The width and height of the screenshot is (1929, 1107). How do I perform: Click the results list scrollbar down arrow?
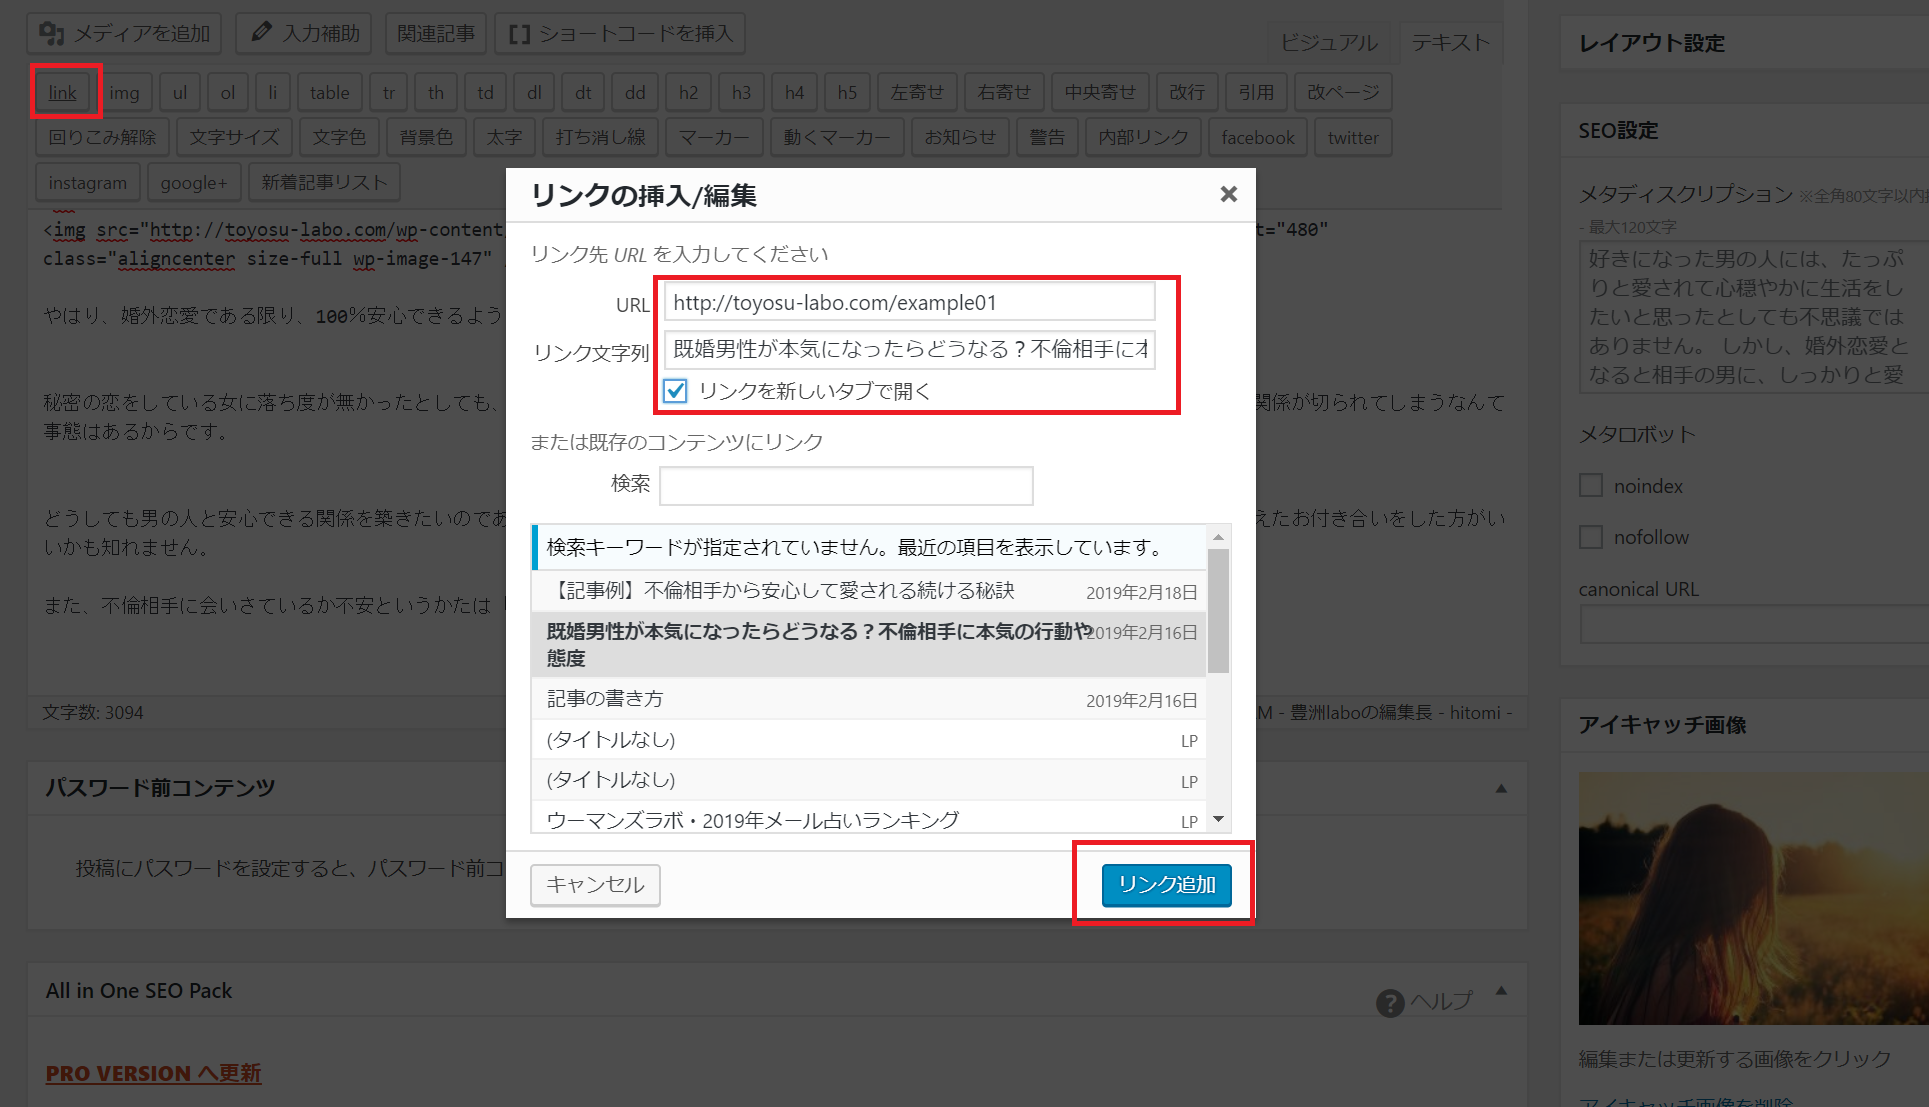pos(1218,819)
